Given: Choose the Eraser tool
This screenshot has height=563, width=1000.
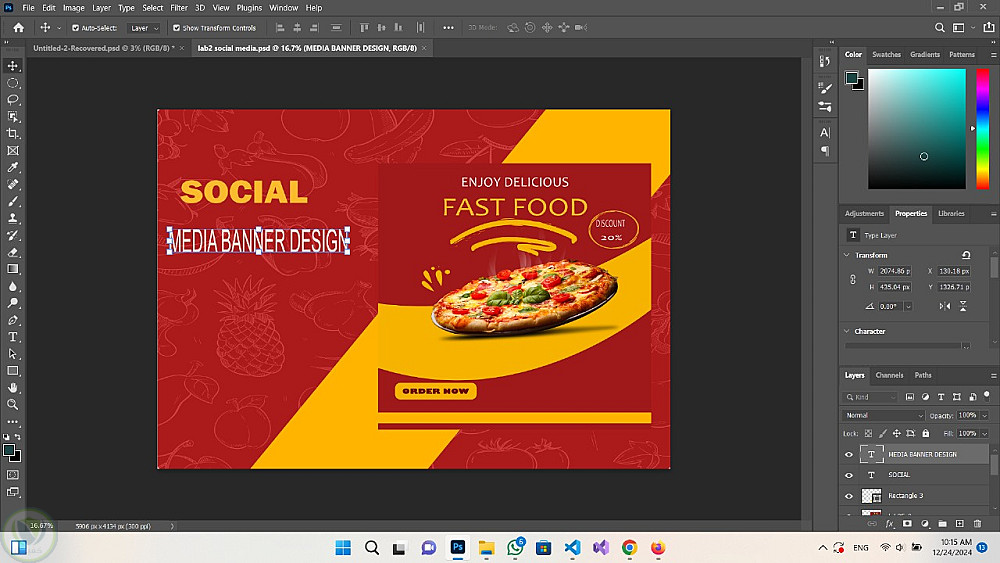Looking at the screenshot, I should (x=13, y=252).
